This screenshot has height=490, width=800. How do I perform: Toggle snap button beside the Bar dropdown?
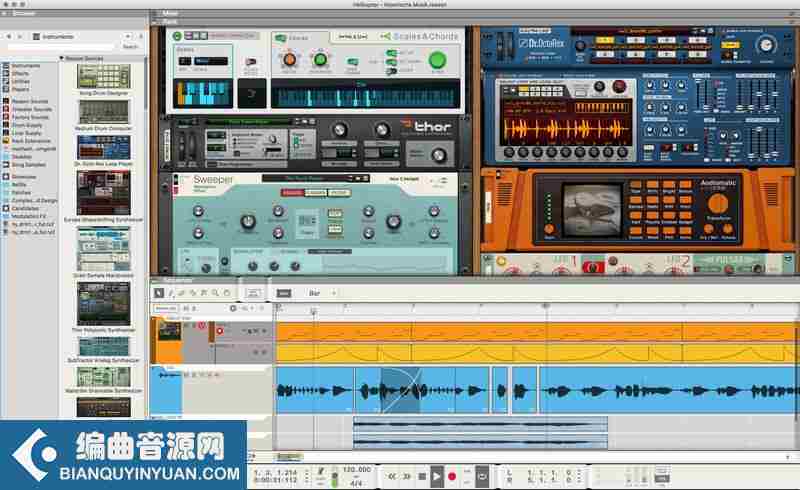click(284, 293)
